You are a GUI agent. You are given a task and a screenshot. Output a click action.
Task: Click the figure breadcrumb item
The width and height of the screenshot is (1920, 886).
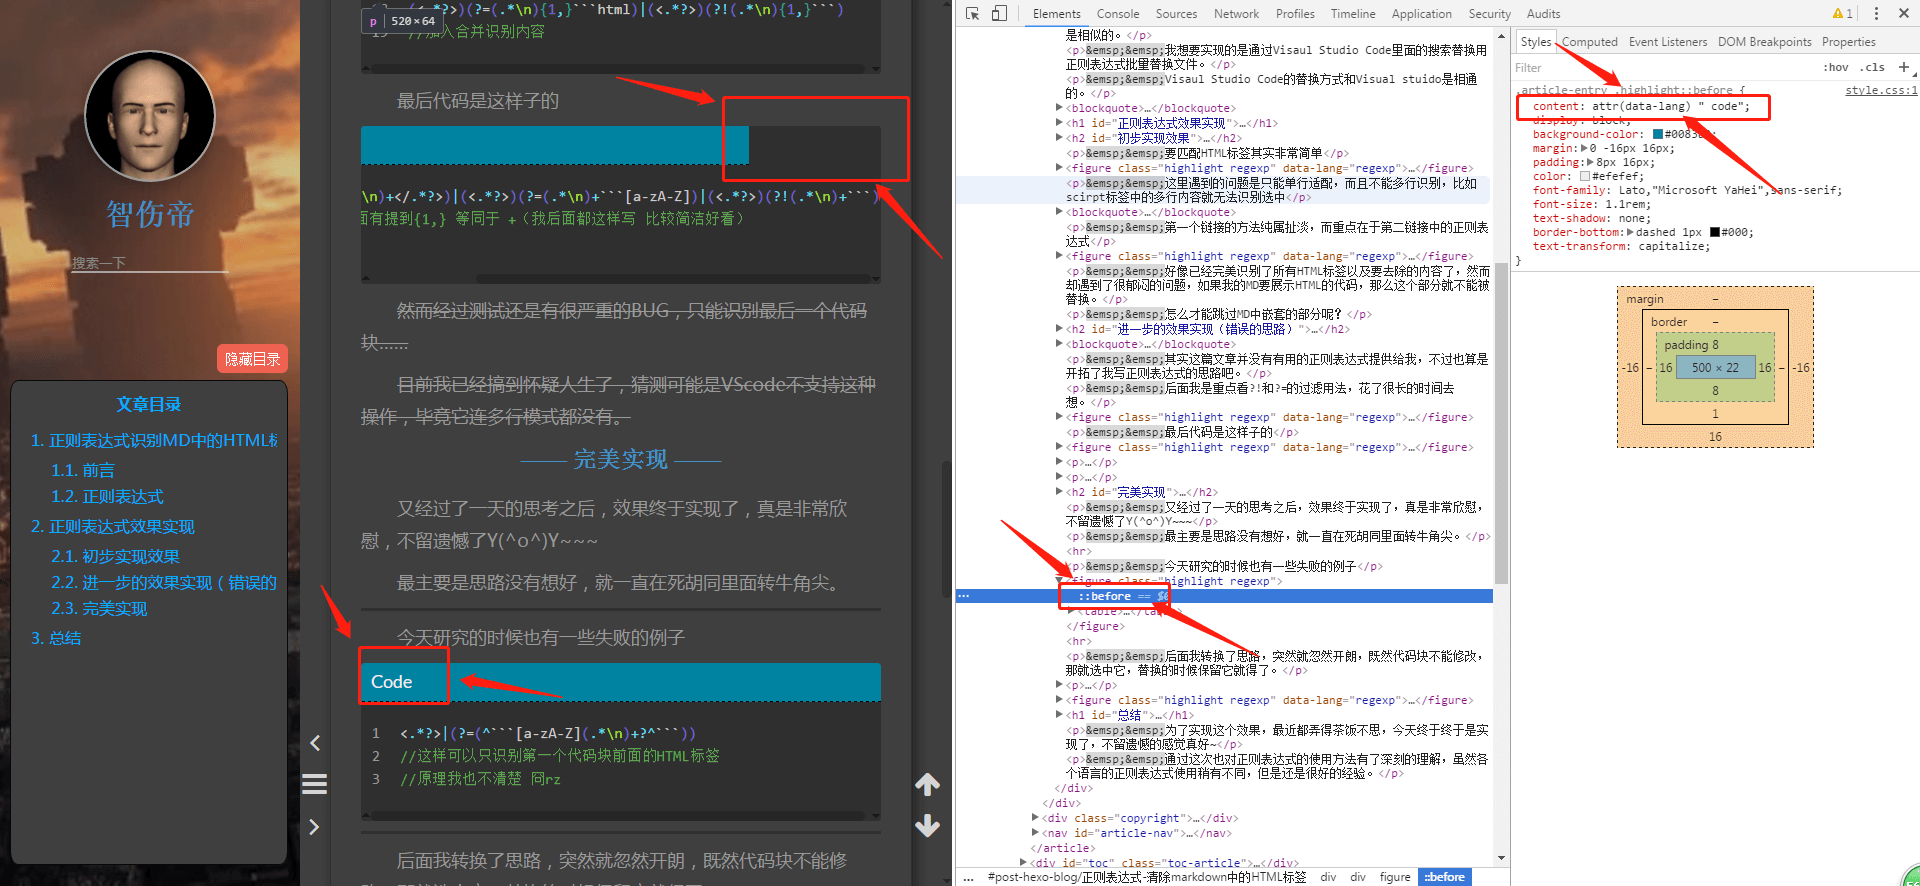tap(1395, 877)
